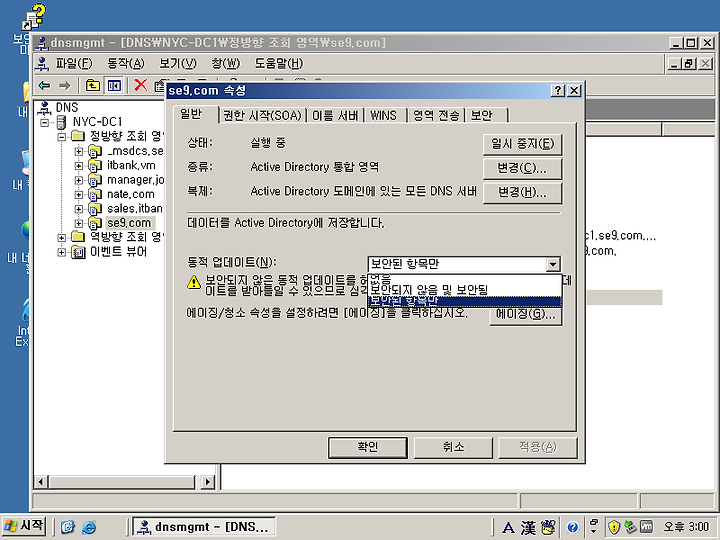Click the language bar A icon
Image resolution: width=720 pixels, height=540 pixels.
[508, 528]
